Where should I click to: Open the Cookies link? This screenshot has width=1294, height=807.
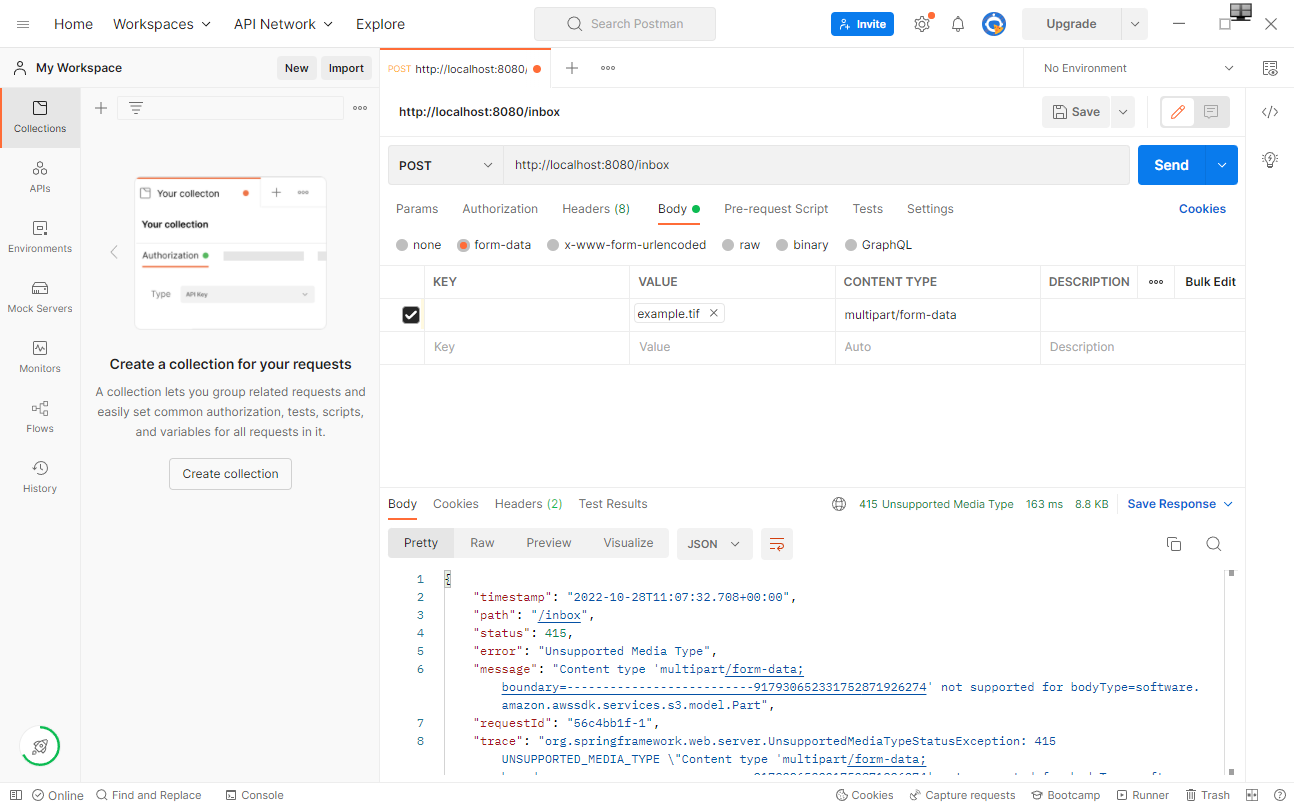pyautogui.click(x=1202, y=209)
